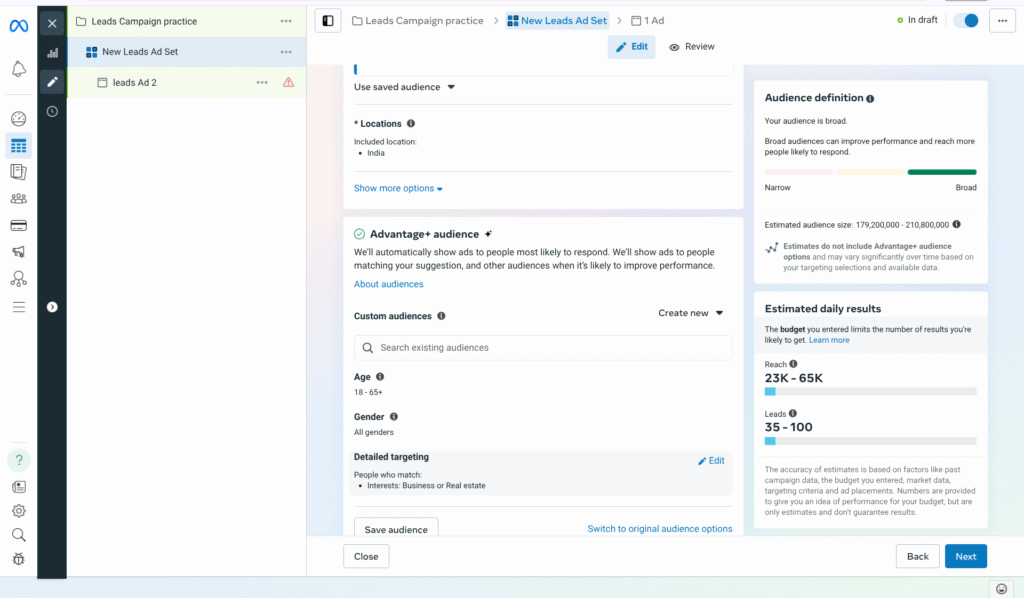Open the campaigns table grid icon

(x=18, y=146)
